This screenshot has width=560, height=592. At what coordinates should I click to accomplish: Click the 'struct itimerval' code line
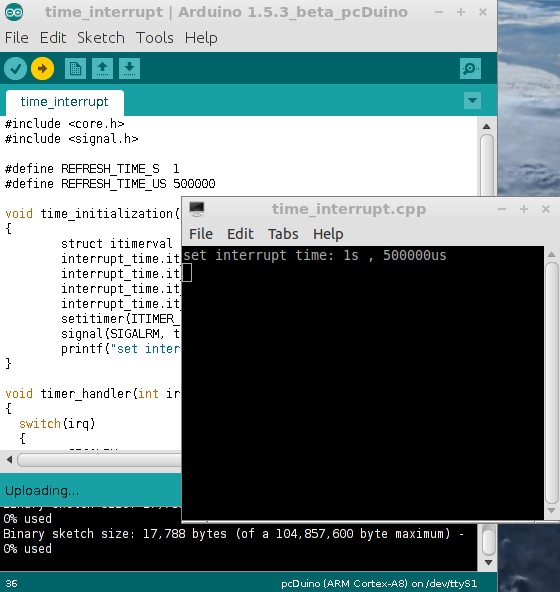pyautogui.click(x=117, y=244)
